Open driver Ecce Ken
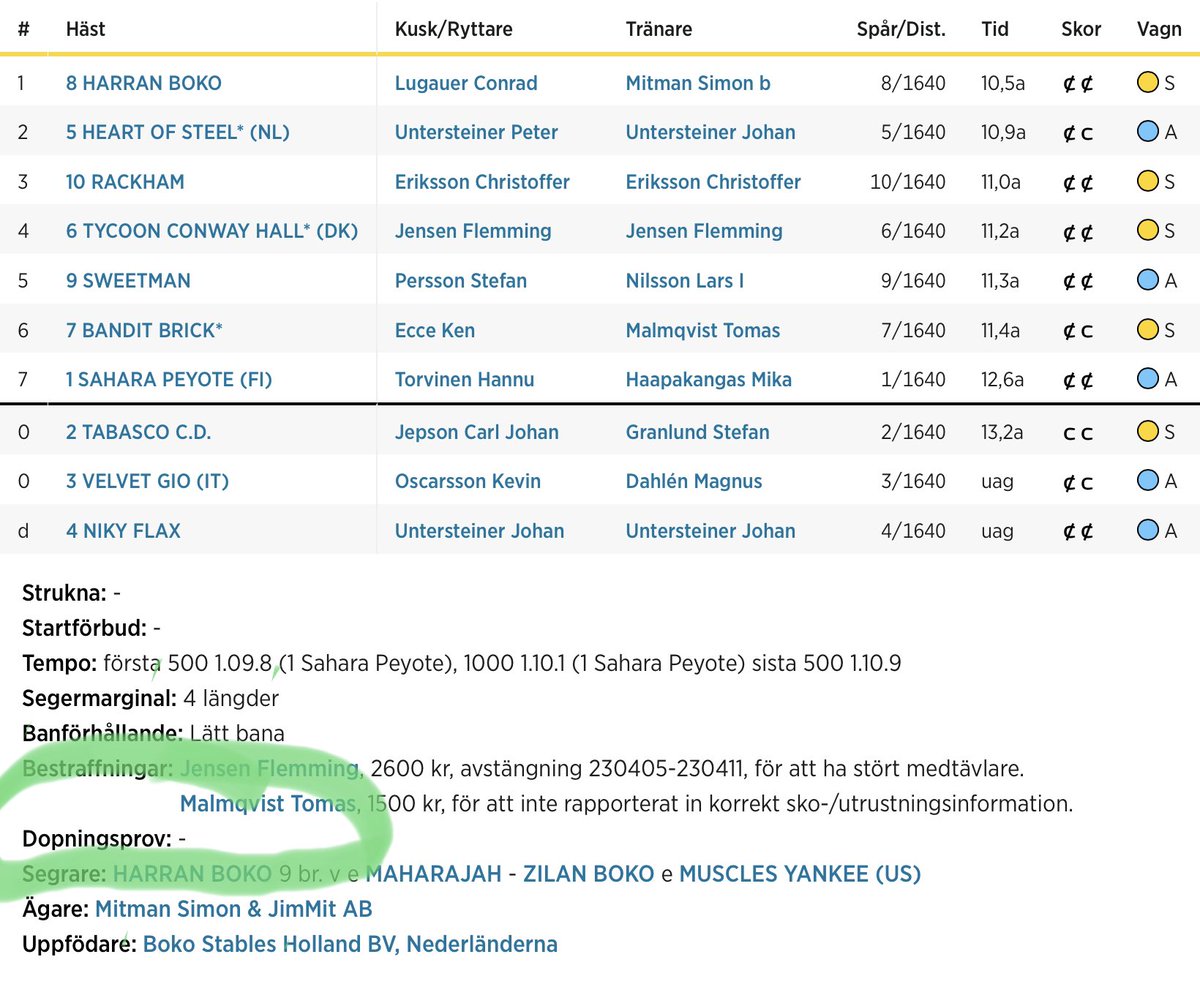This screenshot has height=987, width=1200. coord(435,331)
